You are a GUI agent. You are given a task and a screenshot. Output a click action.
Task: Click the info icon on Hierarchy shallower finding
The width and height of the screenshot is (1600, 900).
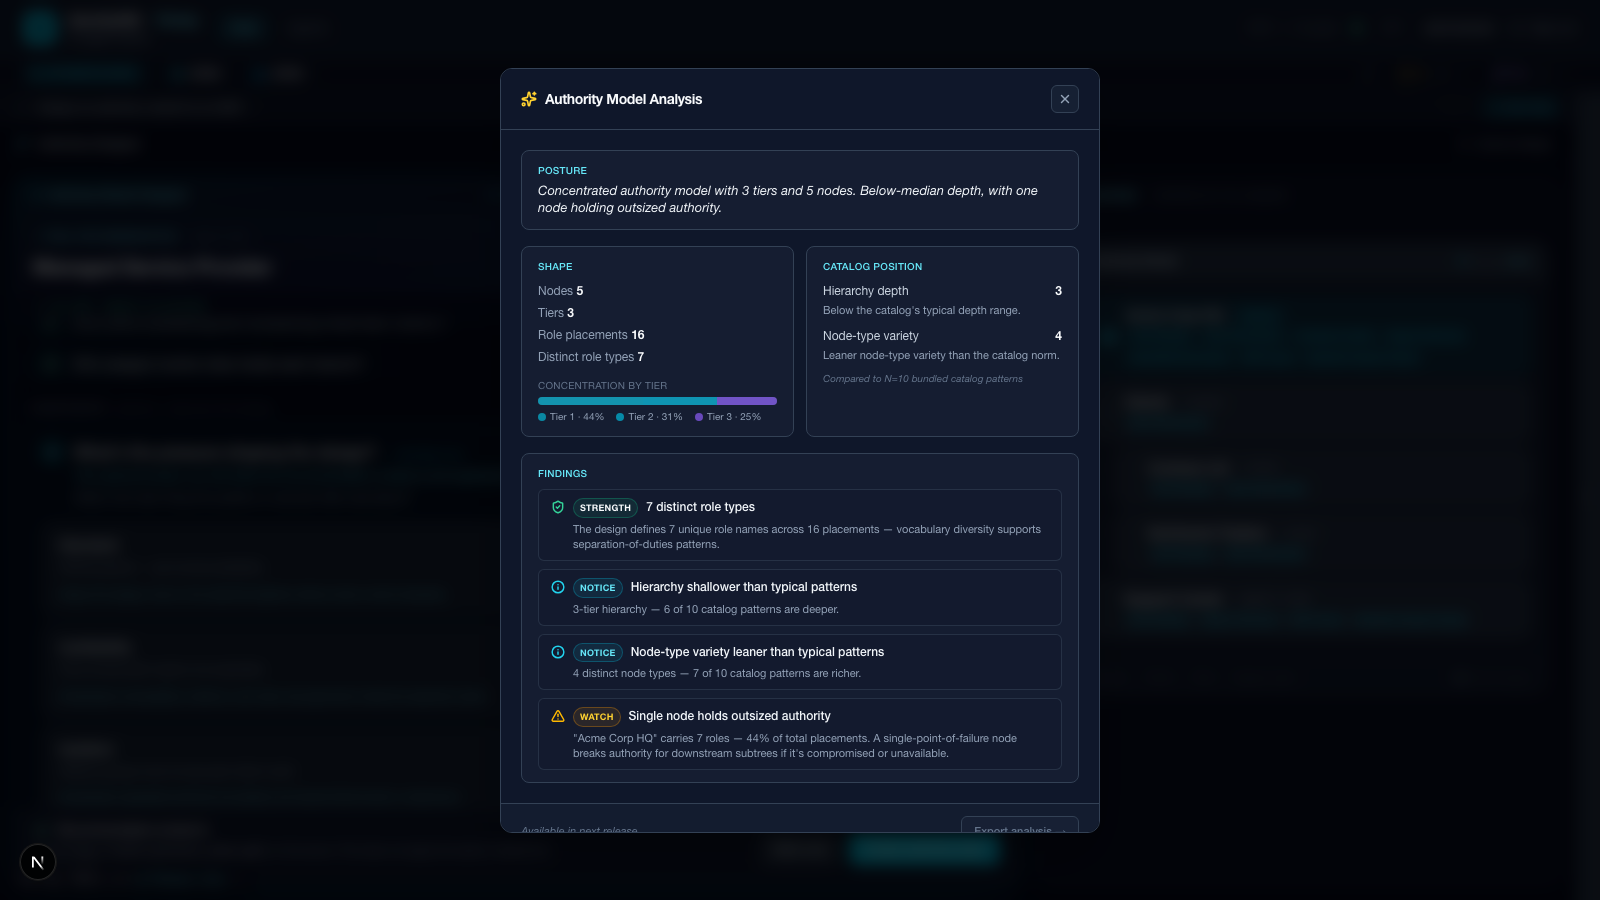tap(558, 587)
